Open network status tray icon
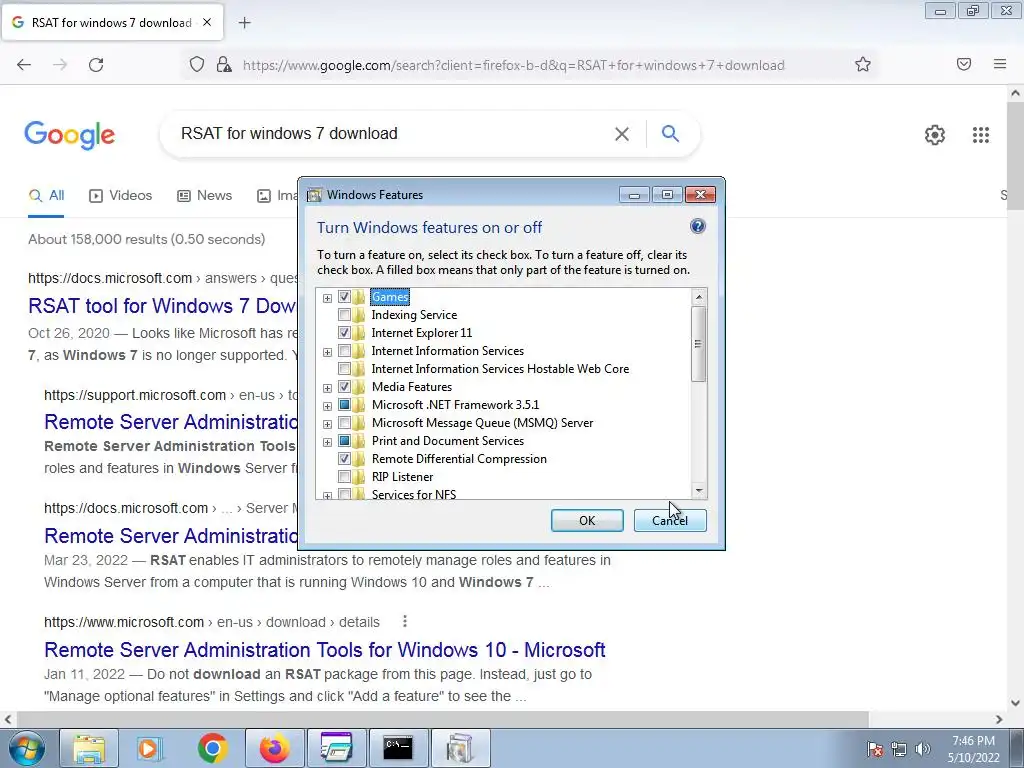Image resolution: width=1024 pixels, height=768 pixels. 899,748
